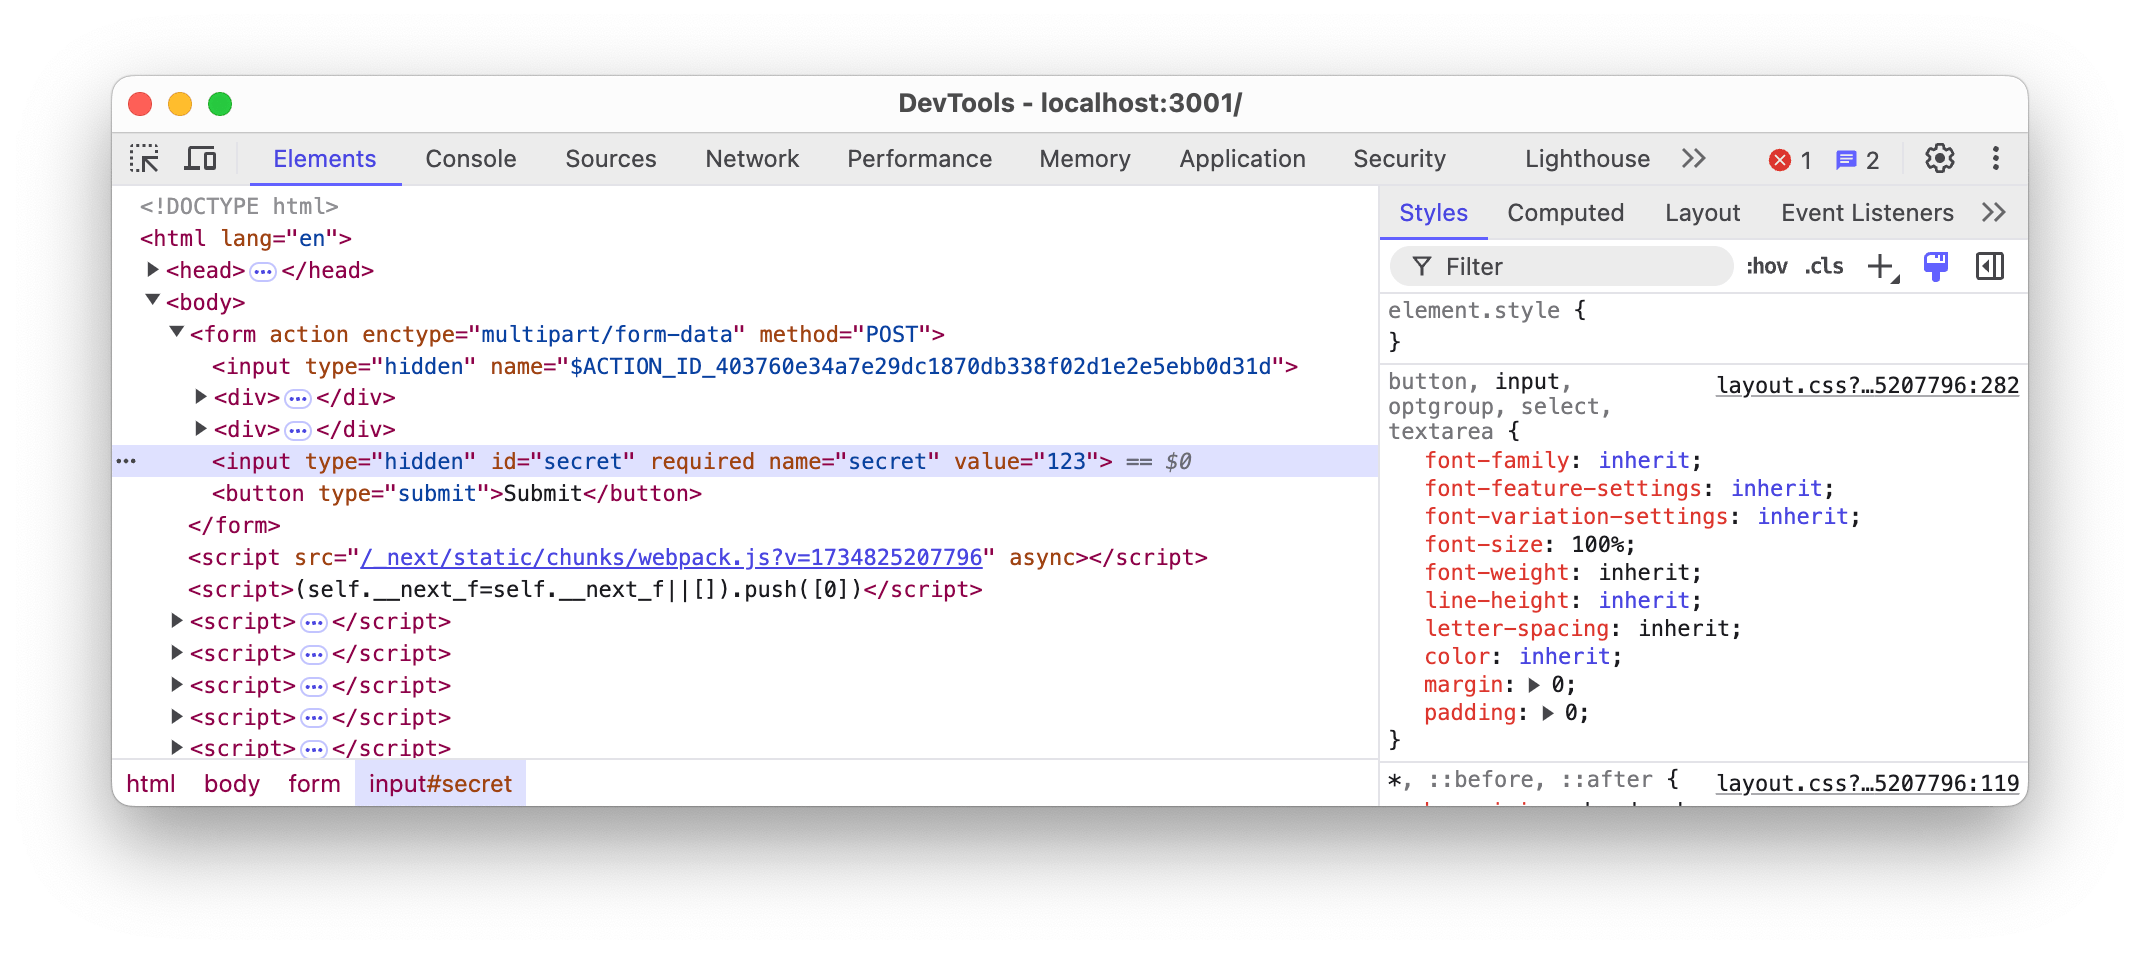Expand the padding shorthand triangle
Image resolution: width=2140 pixels, height=954 pixels.
[x=1547, y=713]
